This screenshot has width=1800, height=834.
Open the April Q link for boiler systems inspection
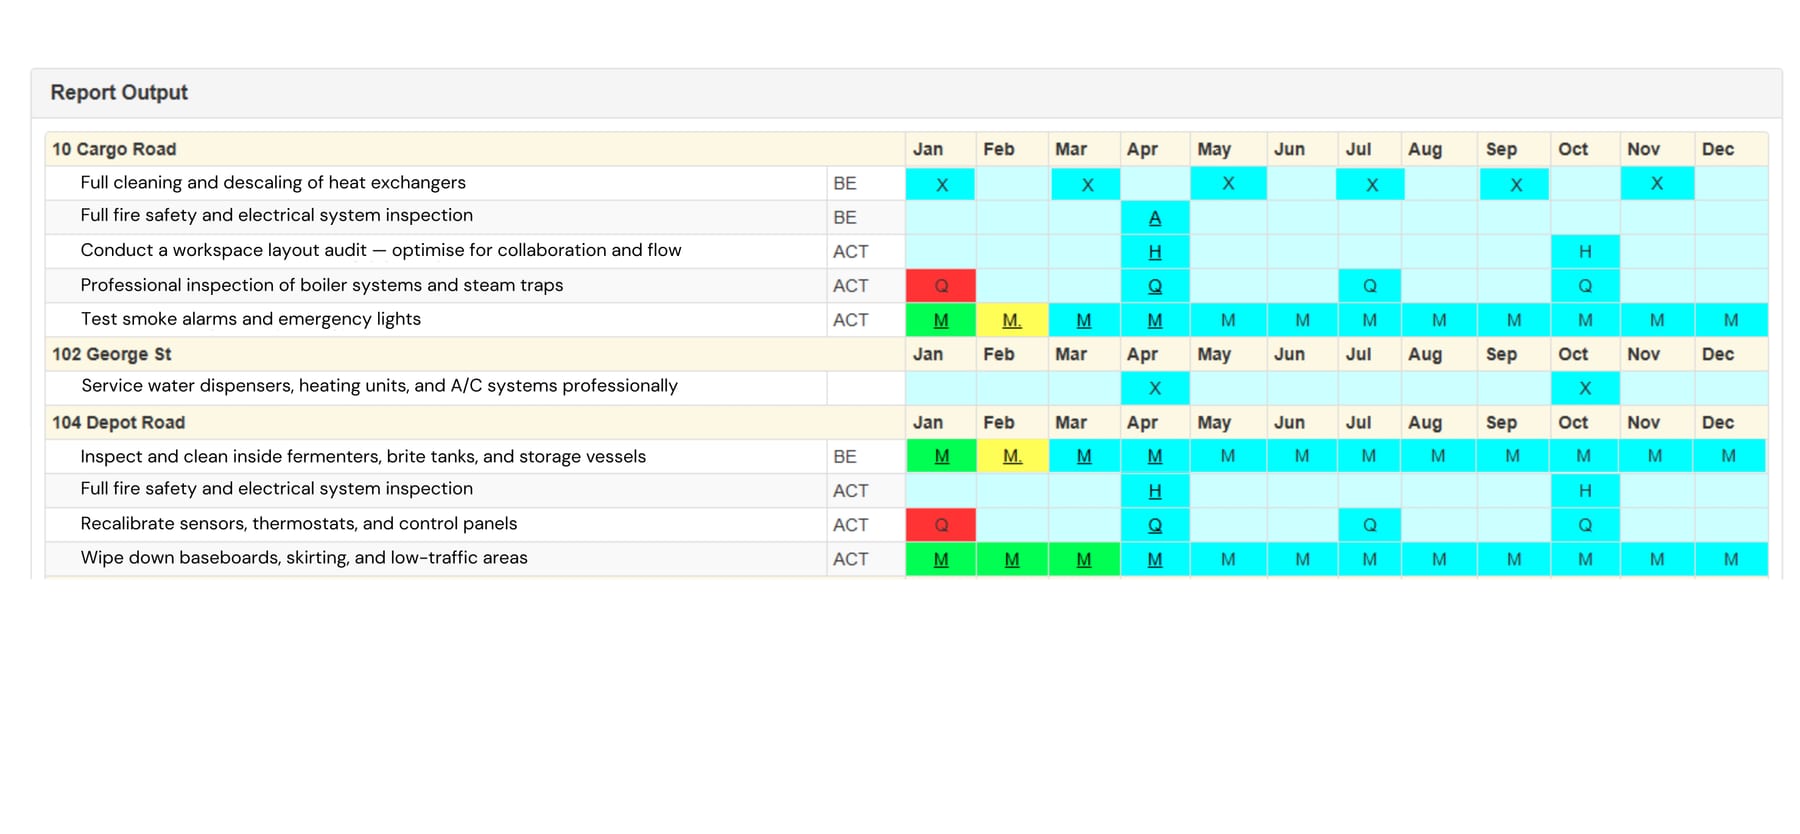click(1155, 286)
